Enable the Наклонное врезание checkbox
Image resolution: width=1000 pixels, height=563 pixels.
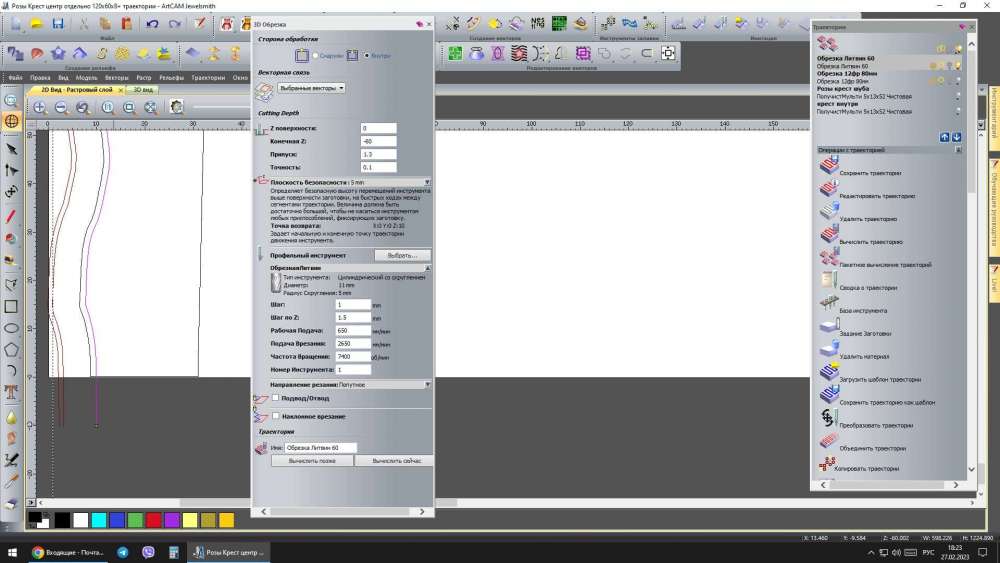coord(276,416)
